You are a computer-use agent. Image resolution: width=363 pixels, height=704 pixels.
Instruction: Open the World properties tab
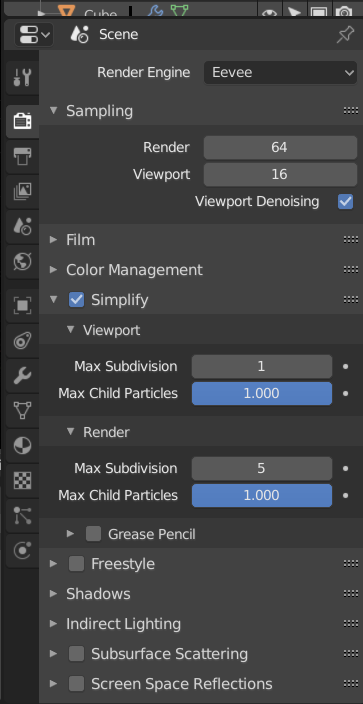[22, 261]
